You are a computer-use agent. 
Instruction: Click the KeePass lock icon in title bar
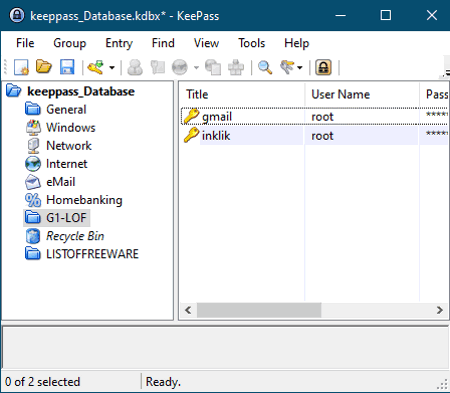click(x=17, y=15)
